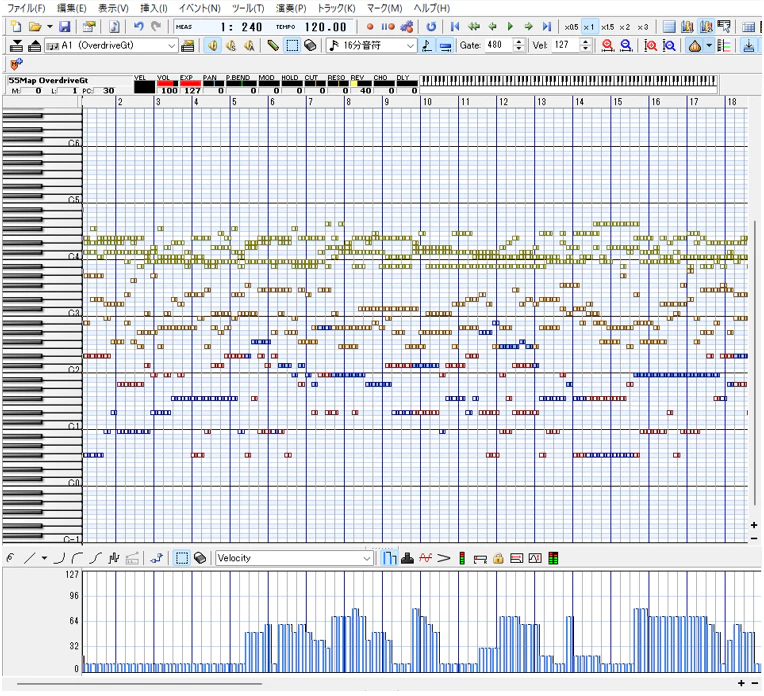
Task: Save the project with the floppy disk icon
Action: tap(65, 27)
